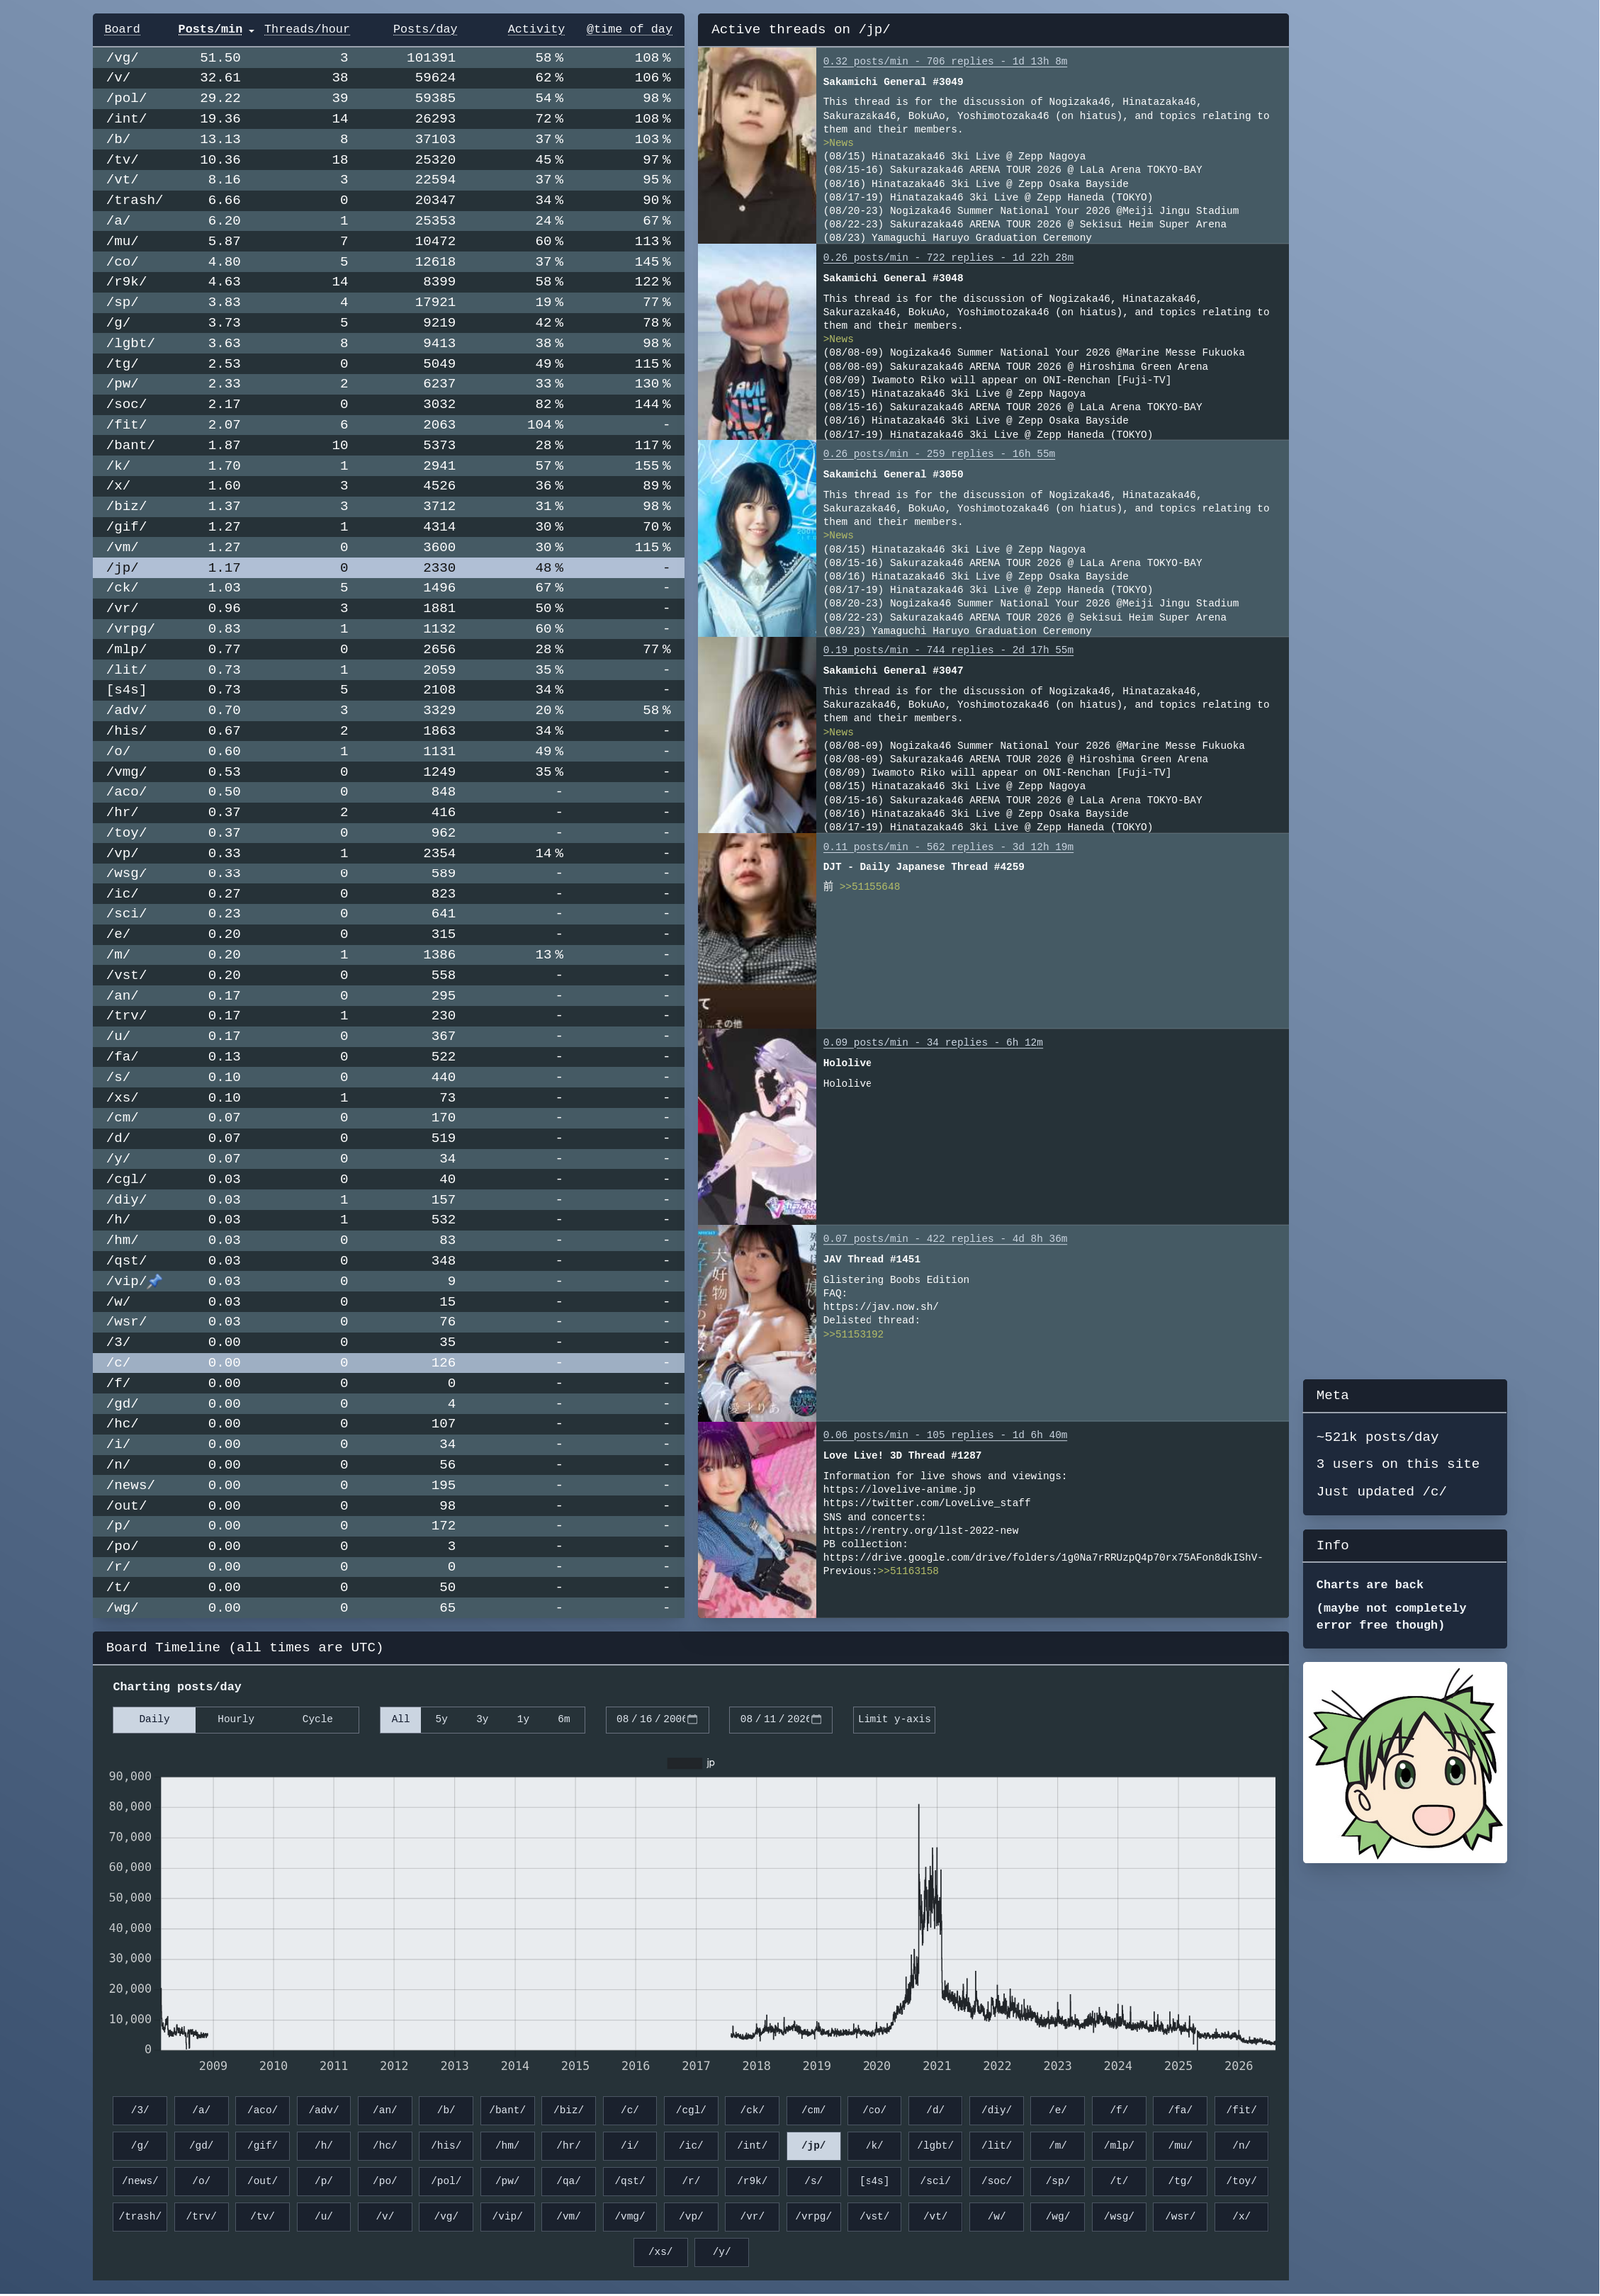Follow the >>51163158 quote link
Image resolution: width=1600 pixels, height=2296 pixels.
908,1571
